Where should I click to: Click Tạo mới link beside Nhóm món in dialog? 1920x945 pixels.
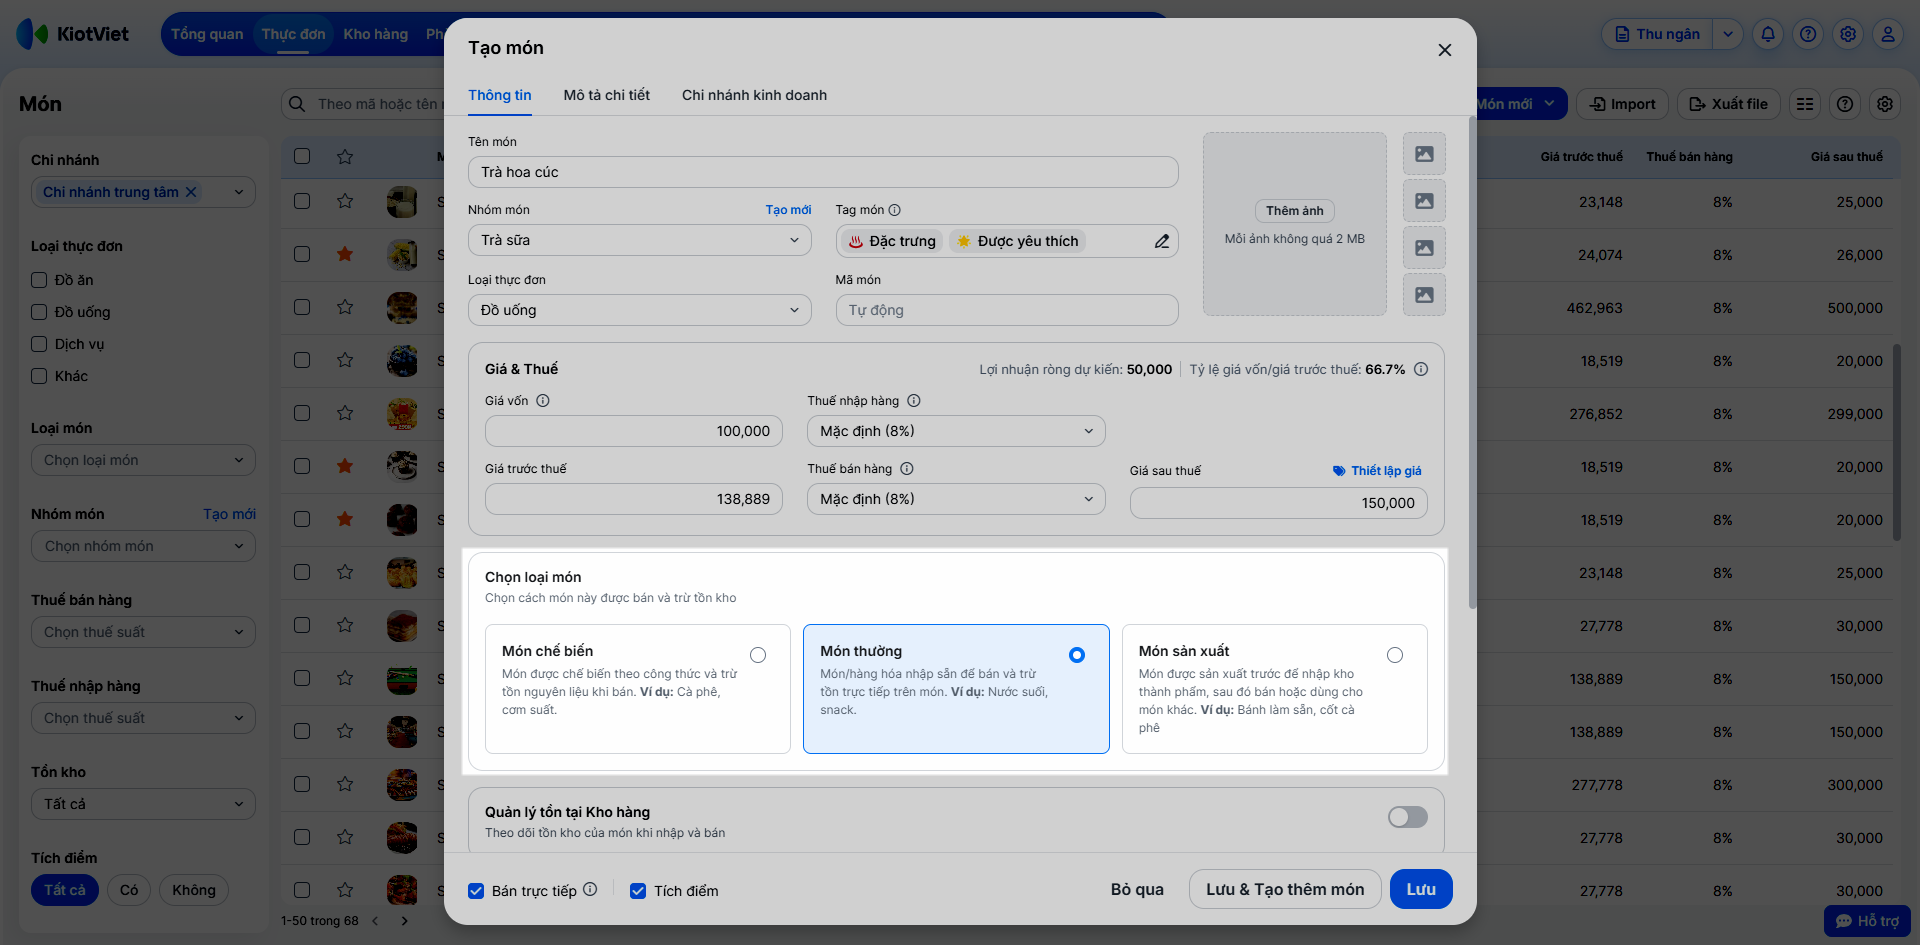[788, 210]
